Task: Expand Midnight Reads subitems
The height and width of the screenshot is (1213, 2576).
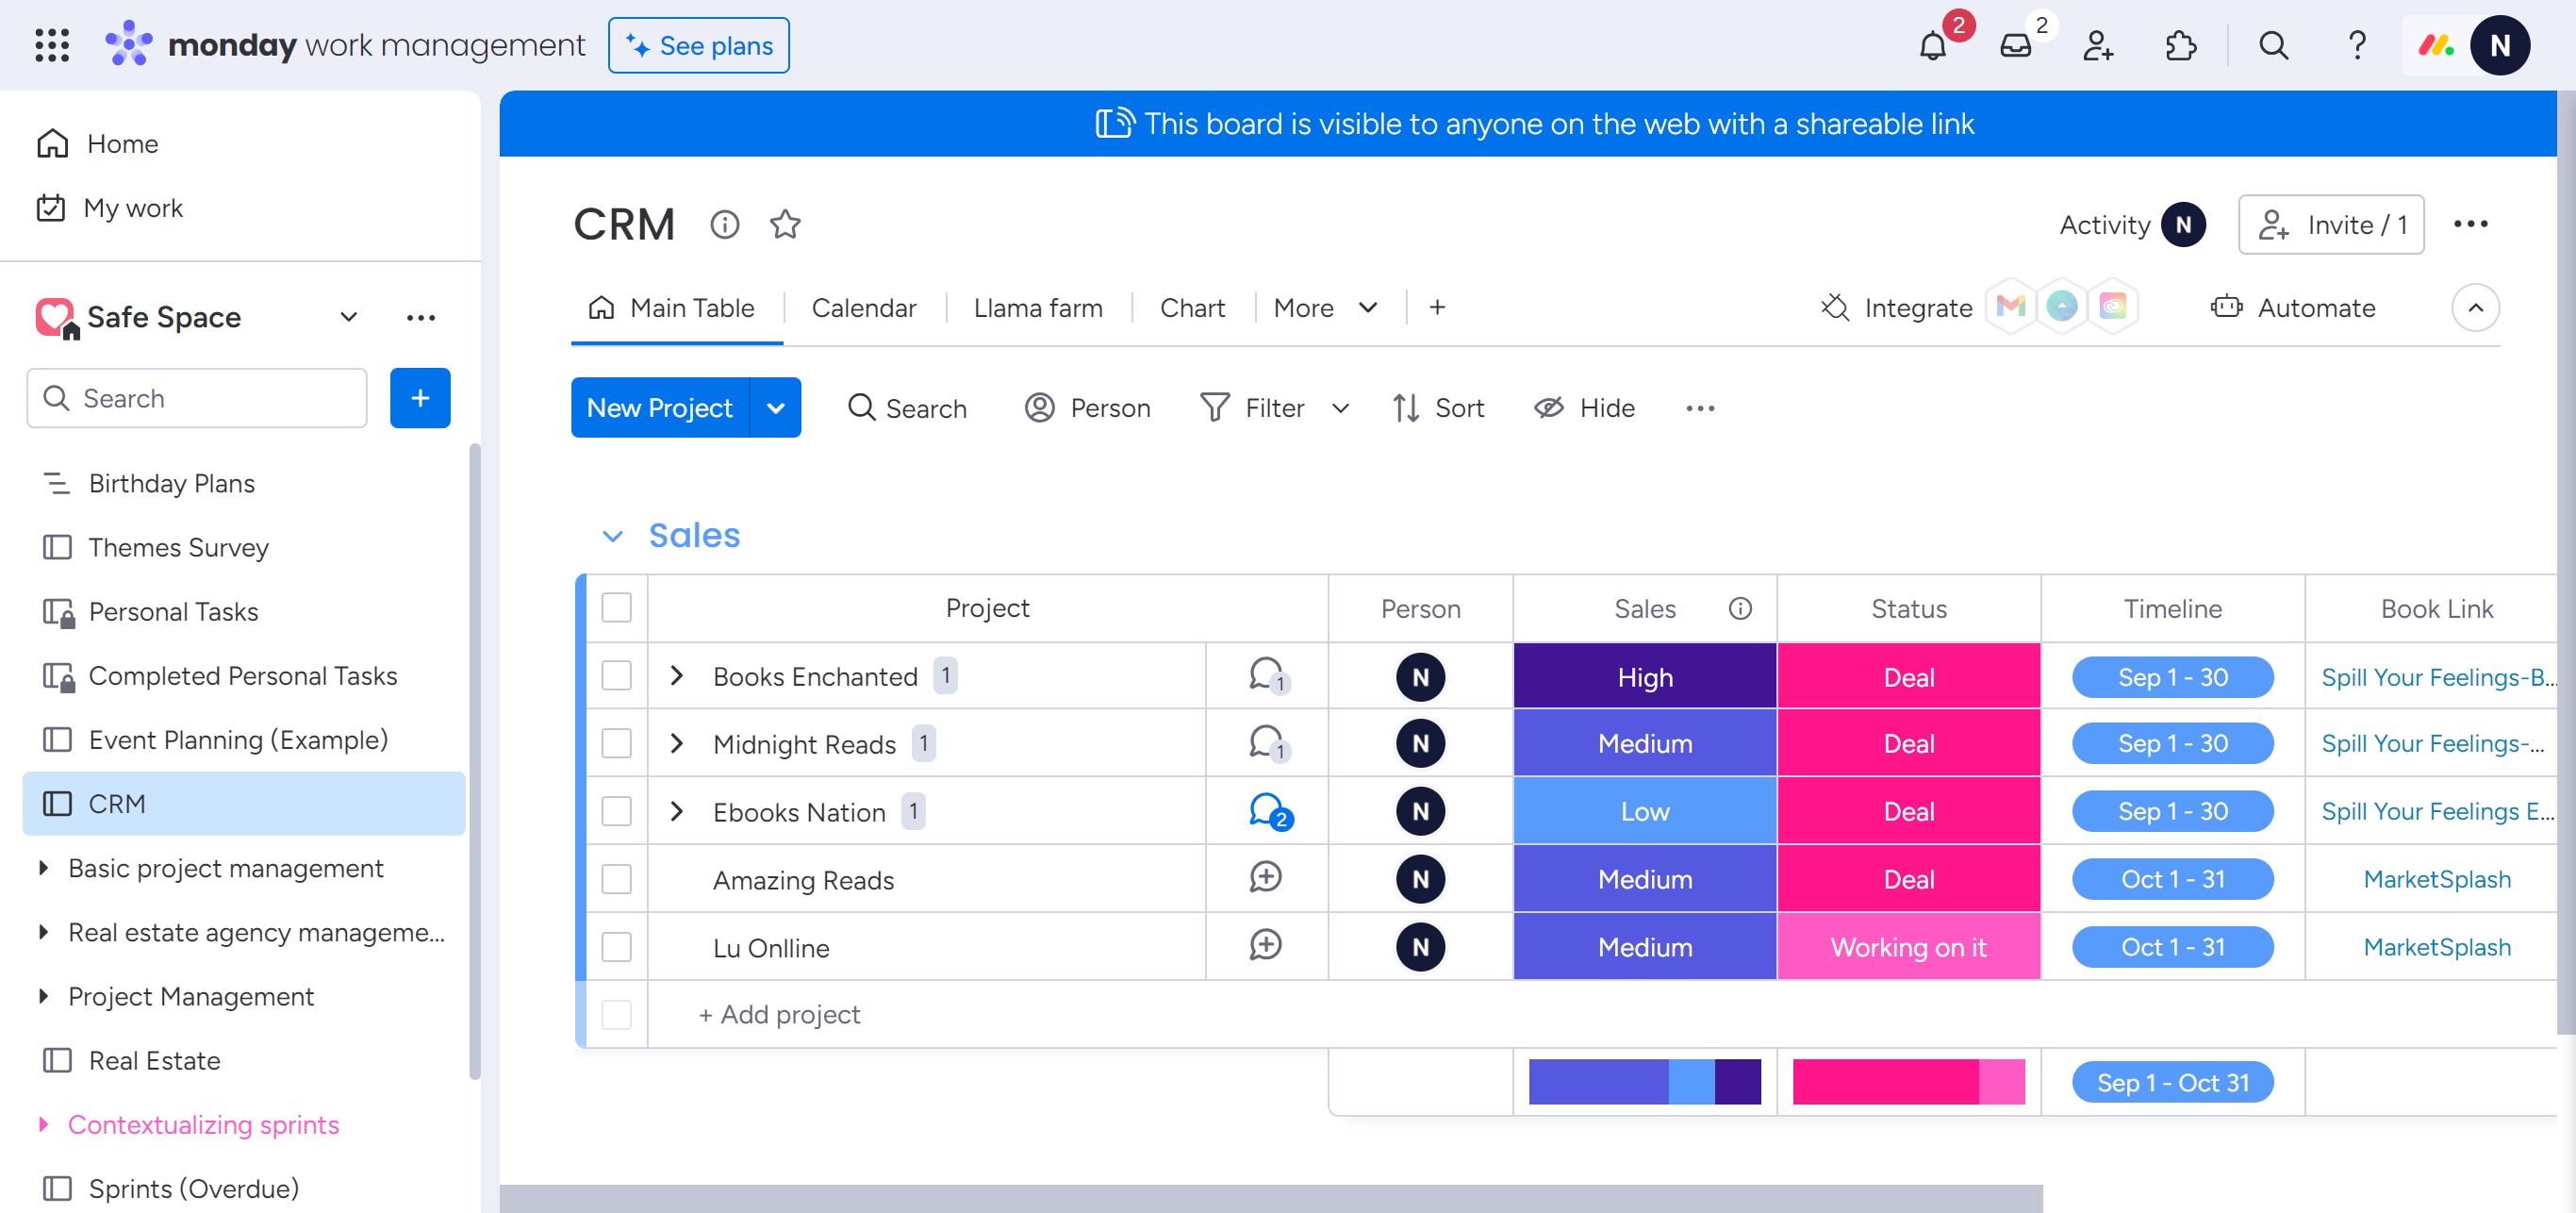Action: pos(677,743)
